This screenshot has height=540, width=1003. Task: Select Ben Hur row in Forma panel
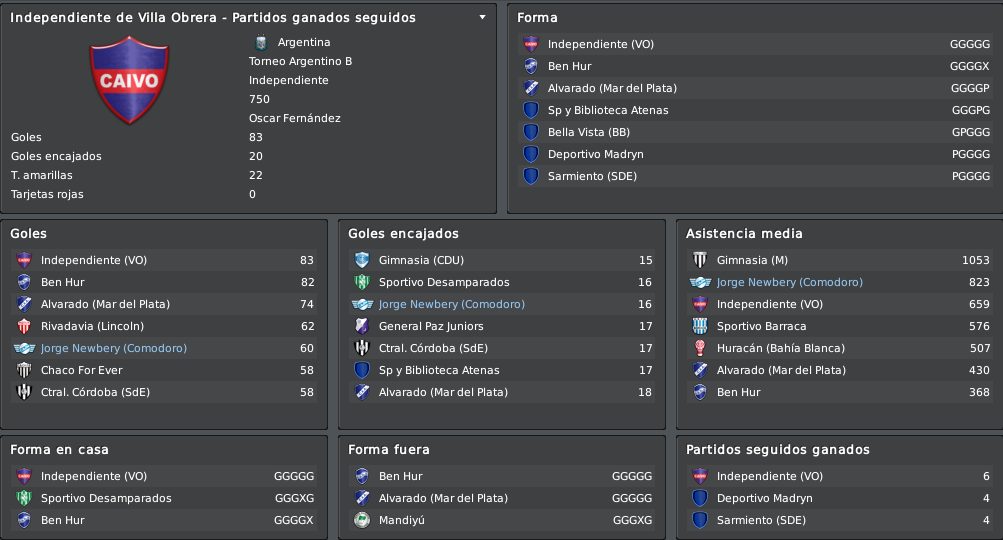coord(755,66)
